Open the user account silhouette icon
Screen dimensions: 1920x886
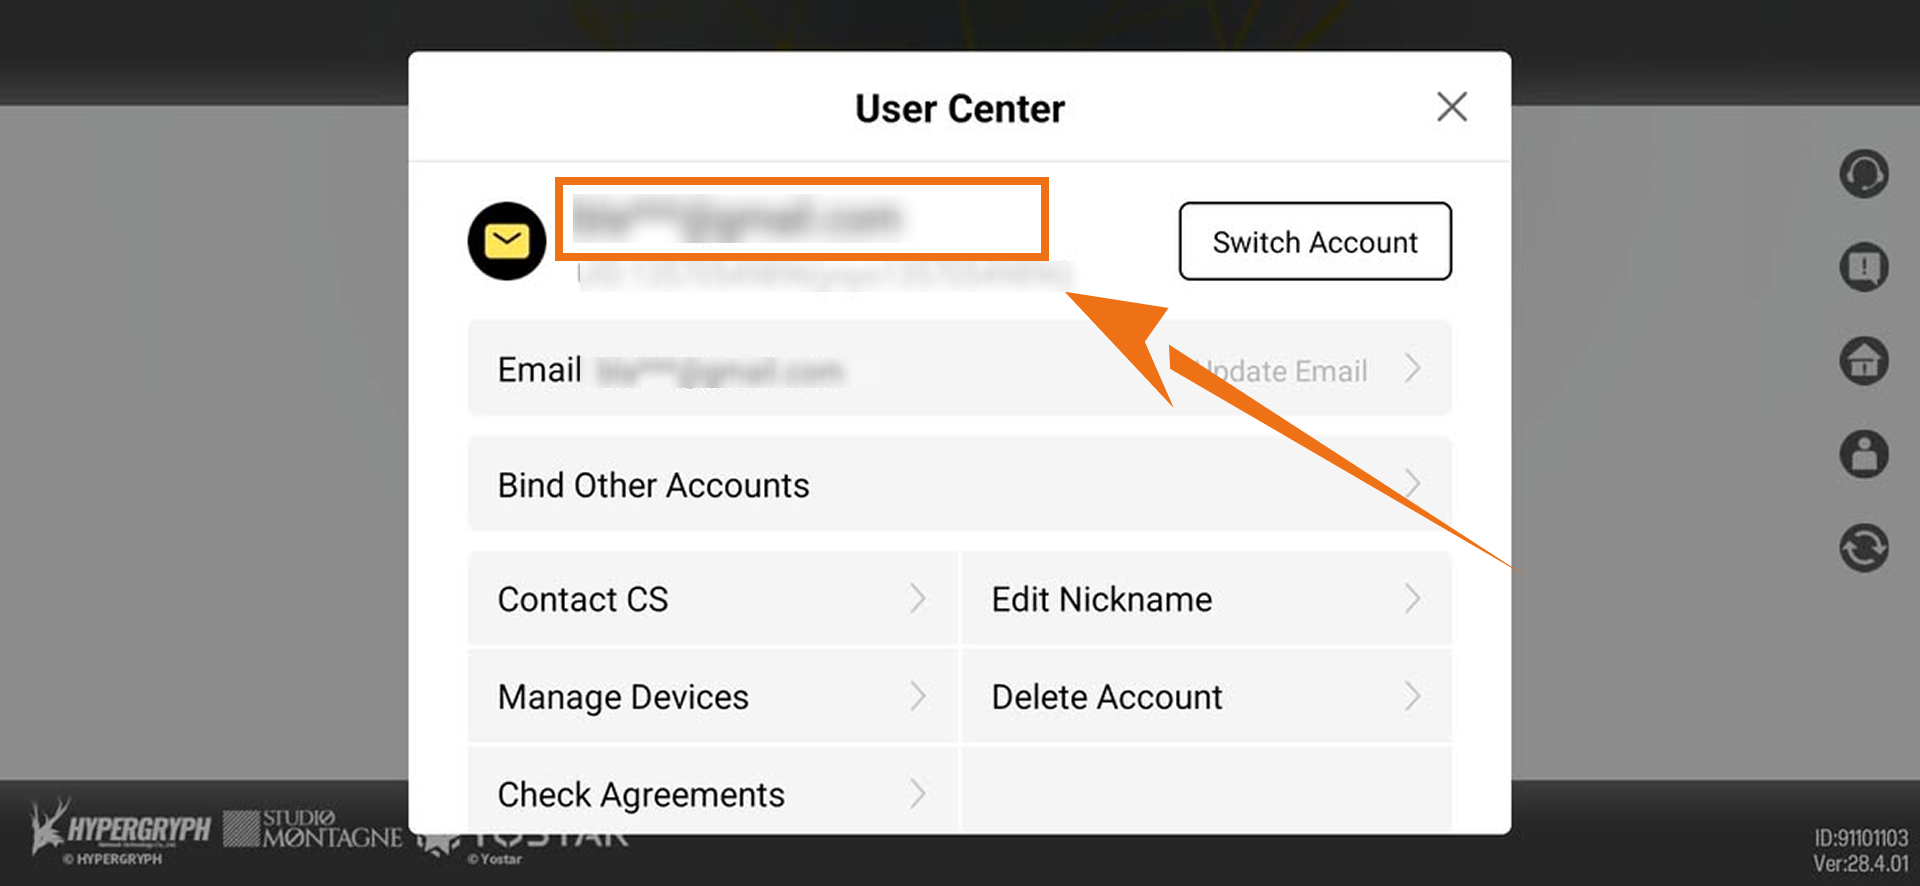click(x=1863, y=454)
